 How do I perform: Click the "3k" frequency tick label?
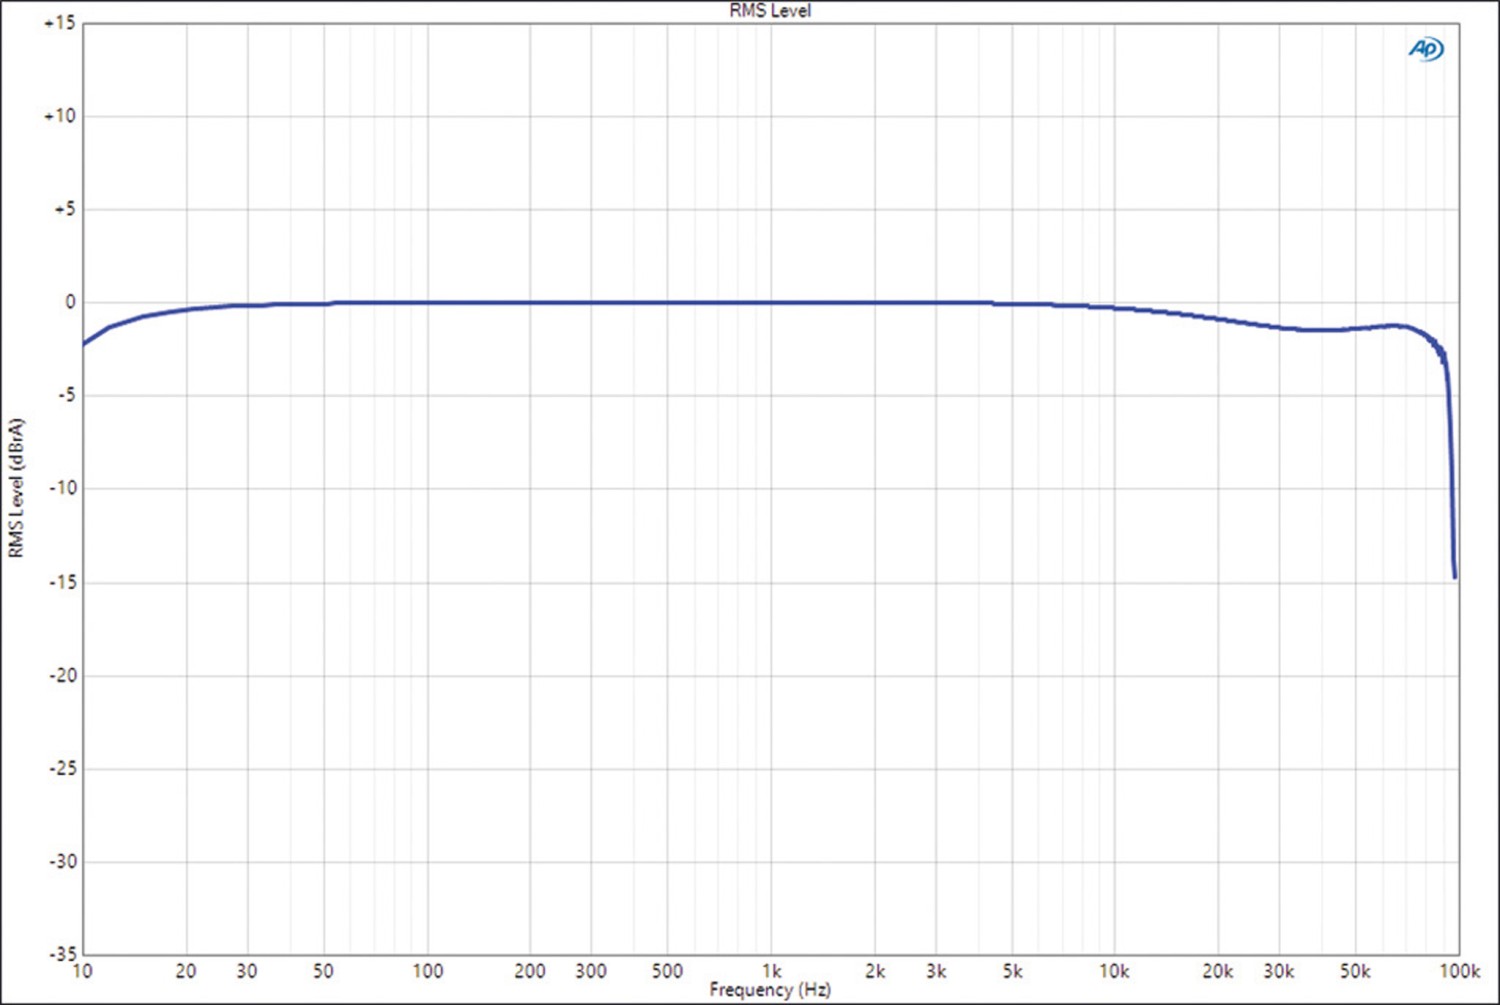coord(936,971)
